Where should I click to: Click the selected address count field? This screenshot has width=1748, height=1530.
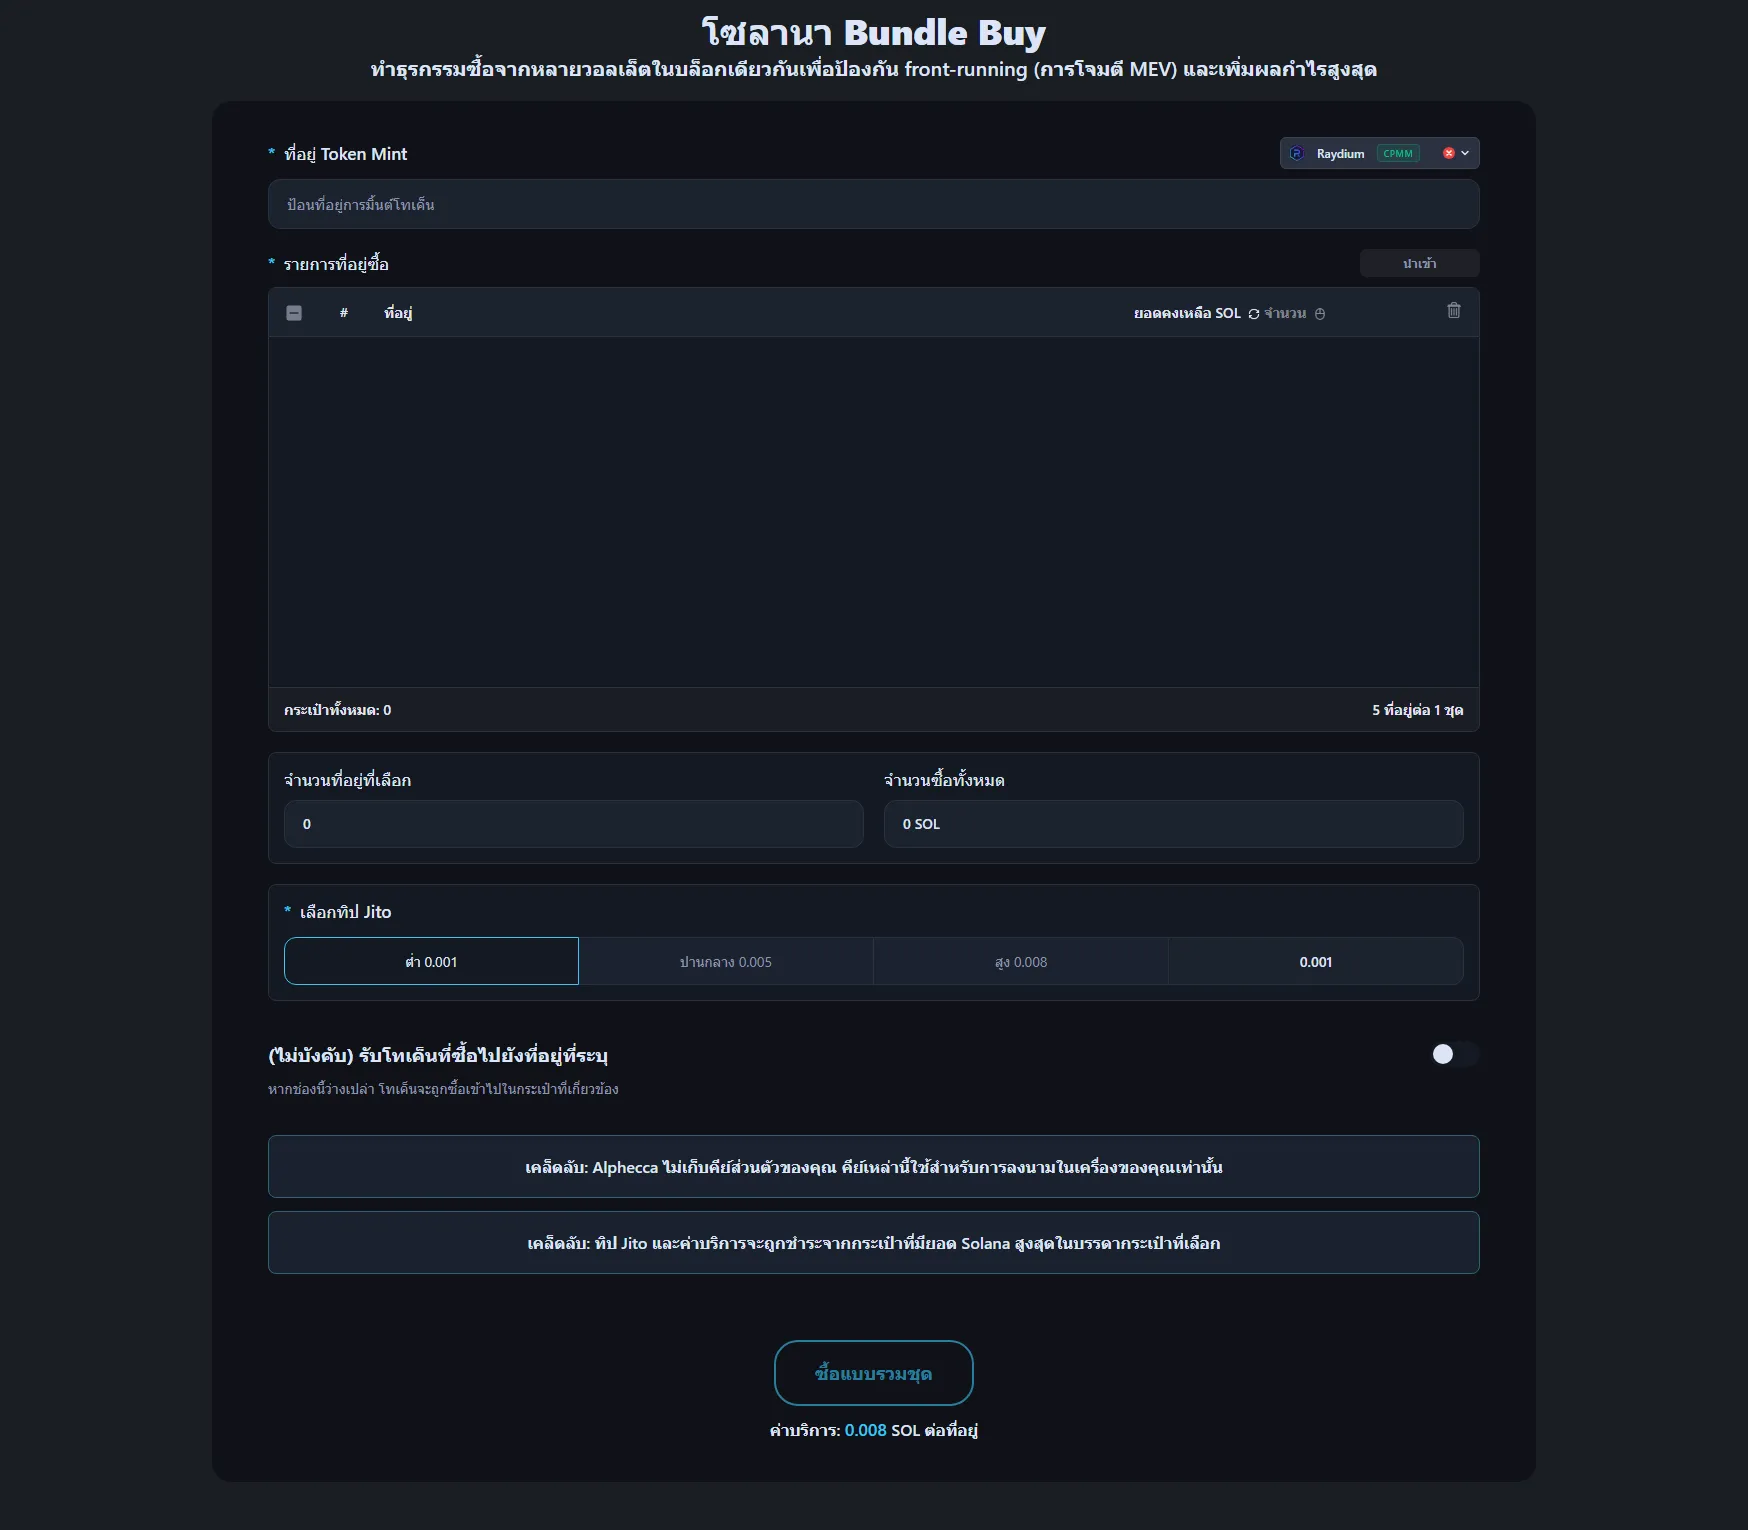point(573,824)
